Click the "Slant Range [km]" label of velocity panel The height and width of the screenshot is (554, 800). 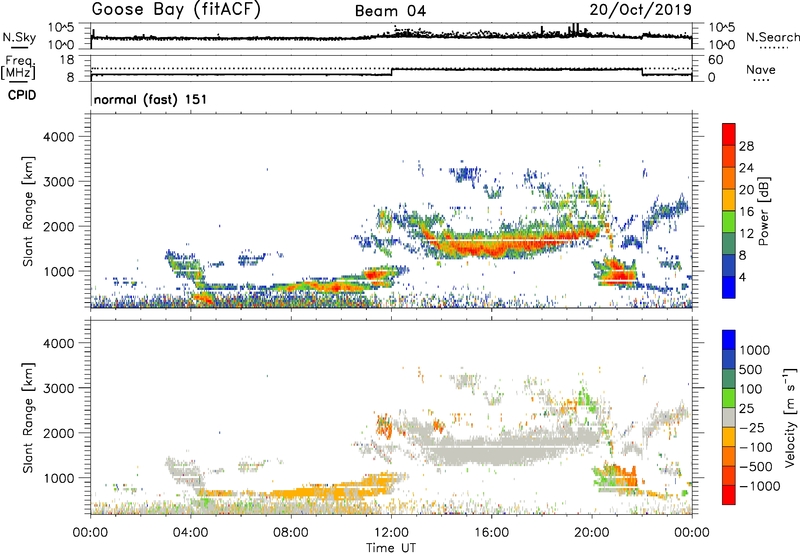[x=28, y=417]
